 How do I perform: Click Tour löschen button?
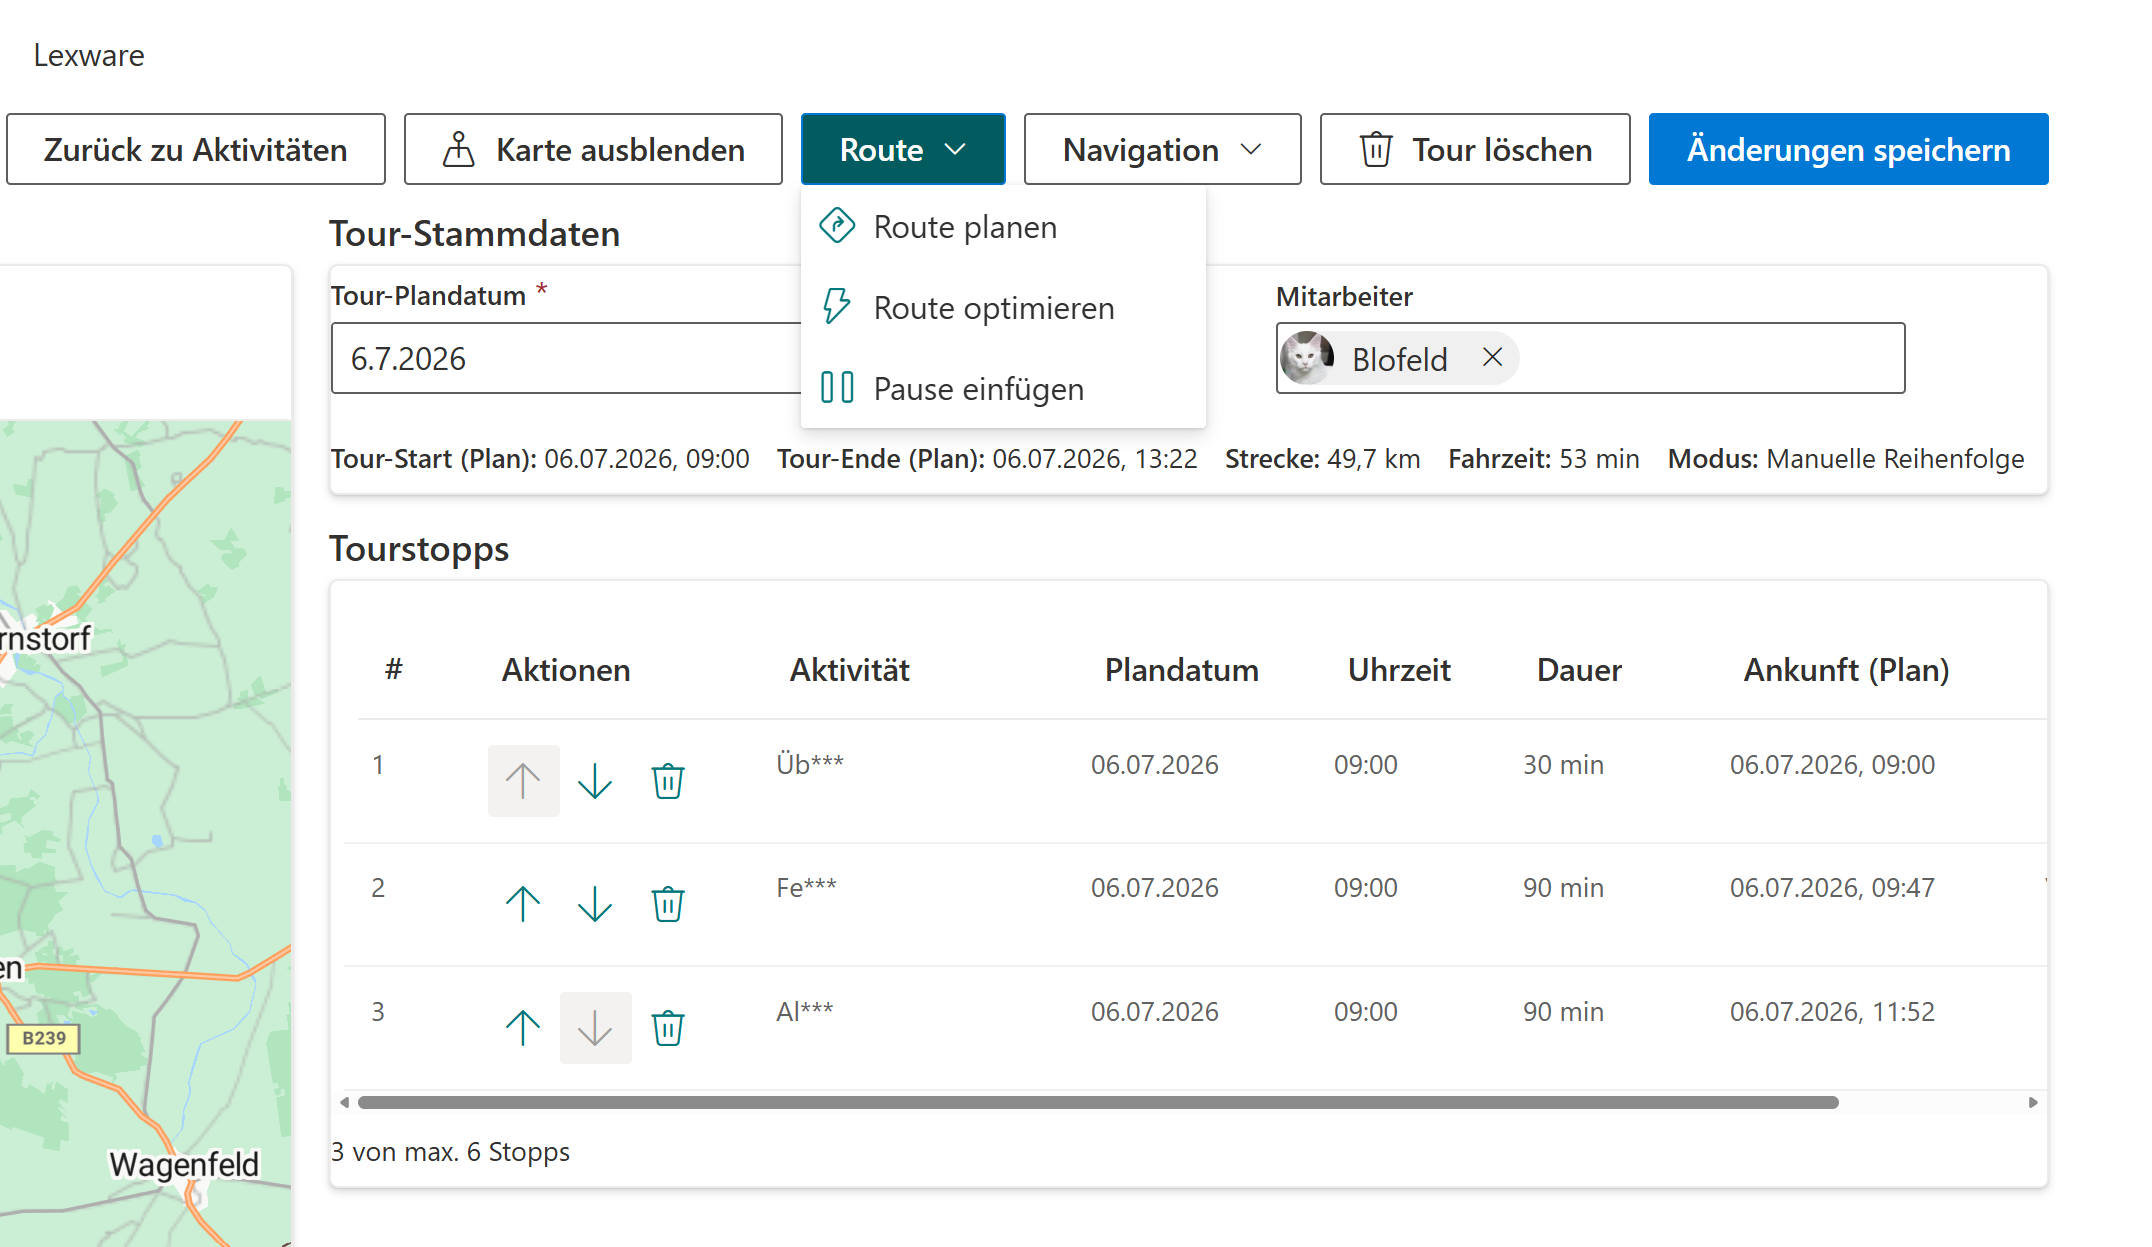click(x=1475, y=149)
